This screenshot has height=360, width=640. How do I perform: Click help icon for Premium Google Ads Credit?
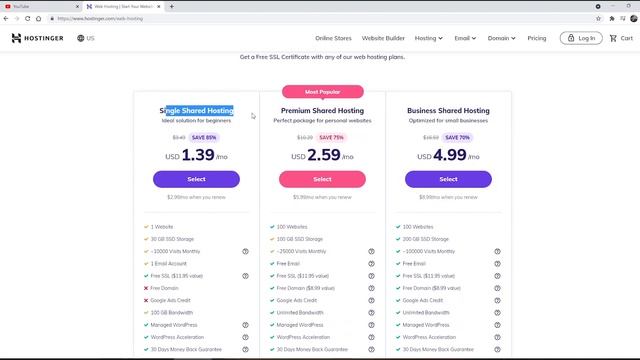click(x=371, y=300)
